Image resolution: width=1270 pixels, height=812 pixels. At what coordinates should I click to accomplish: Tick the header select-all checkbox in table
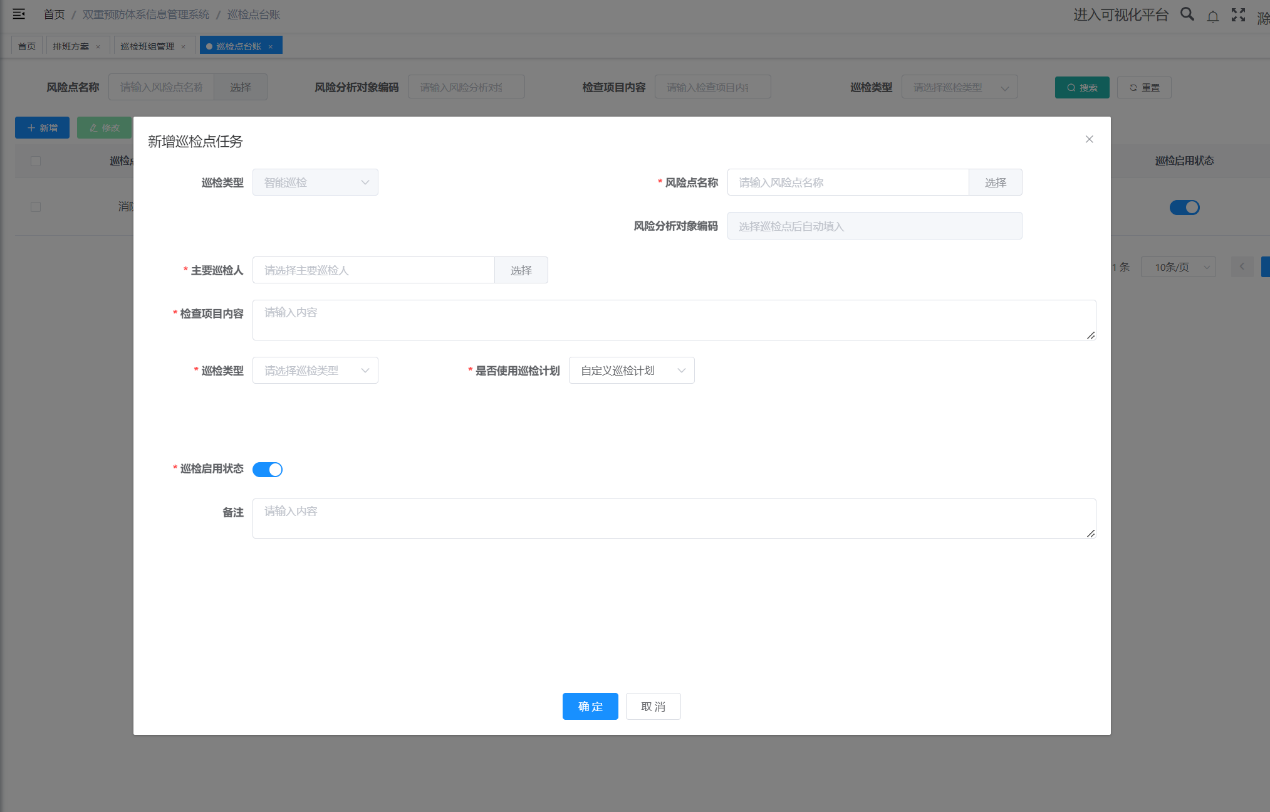[x=36, y=161]
